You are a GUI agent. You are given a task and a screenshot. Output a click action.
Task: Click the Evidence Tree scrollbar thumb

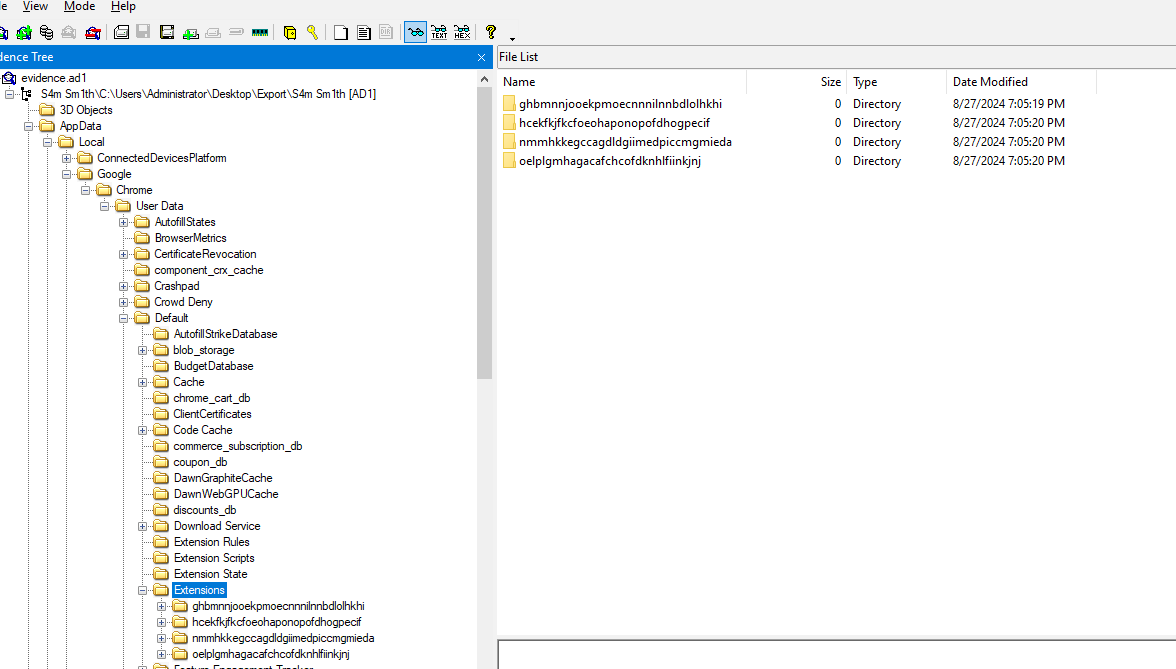484,233
